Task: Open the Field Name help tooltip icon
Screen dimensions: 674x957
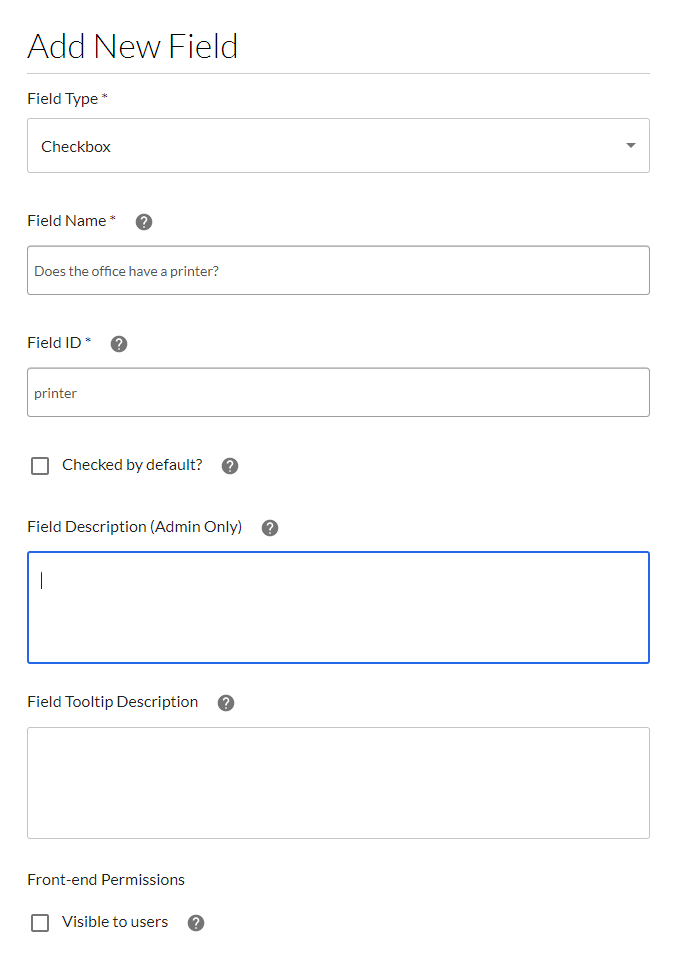Action: [143, 221]
